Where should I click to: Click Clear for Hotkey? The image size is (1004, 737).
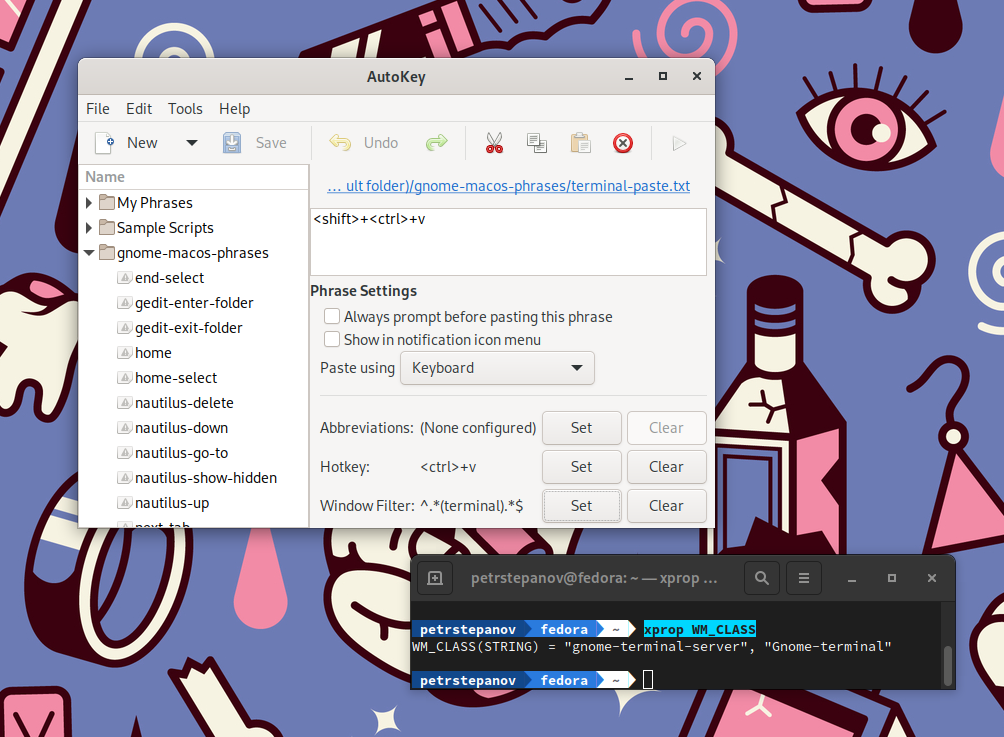click(666, 467)
